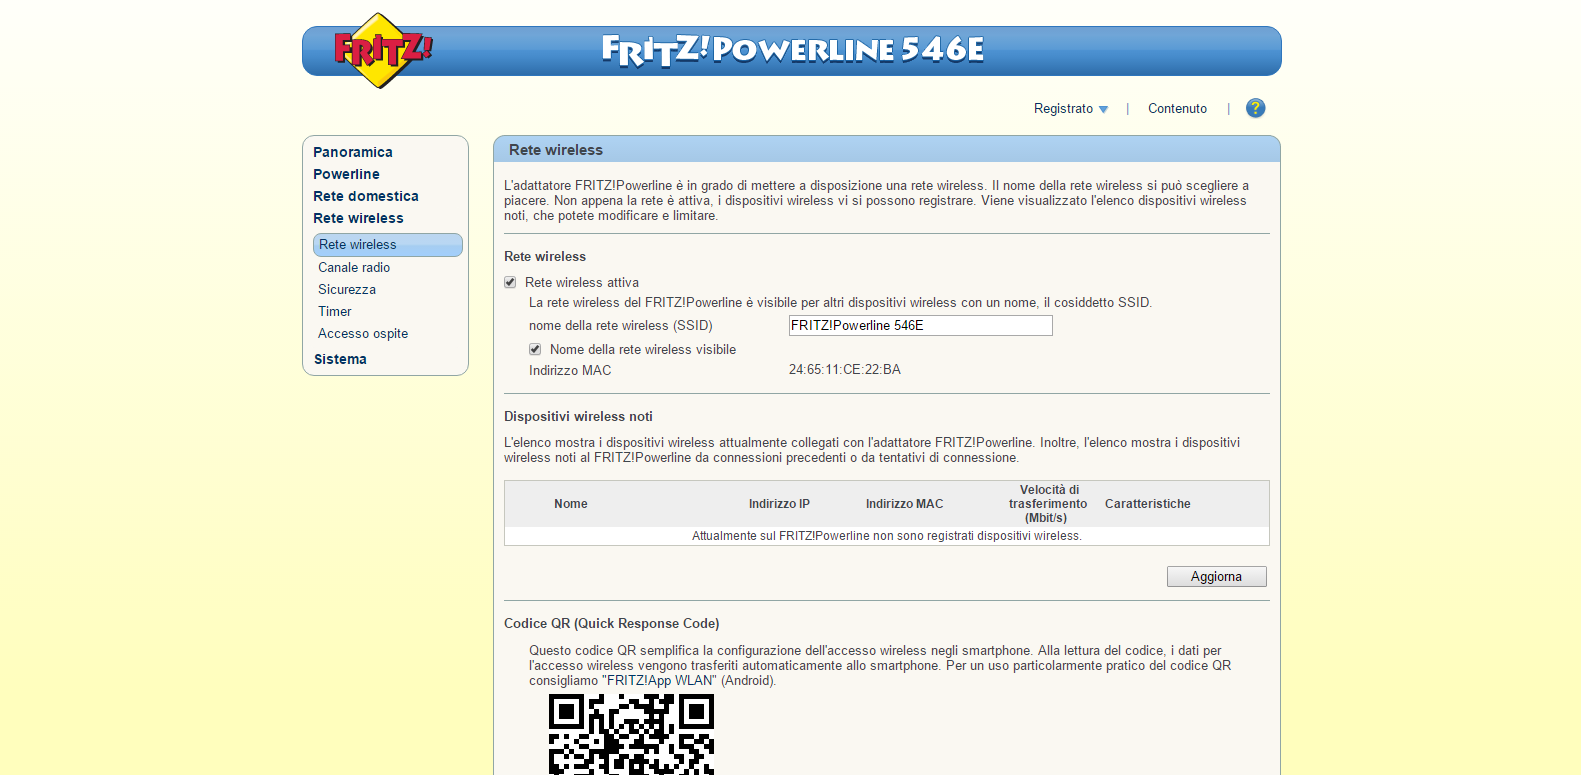
Task: Uncheck 'Nome della rete wireless visibile'
Action: pyautogui.click(x=535, y=350)
